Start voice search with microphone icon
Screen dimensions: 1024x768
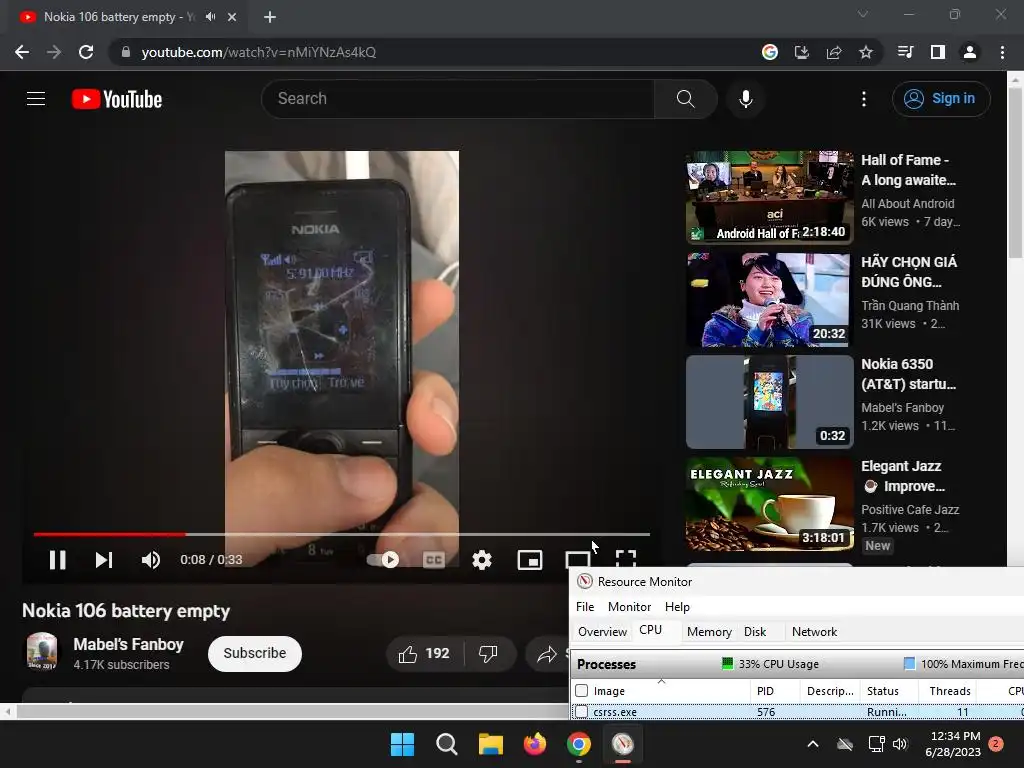pos(745,99)
